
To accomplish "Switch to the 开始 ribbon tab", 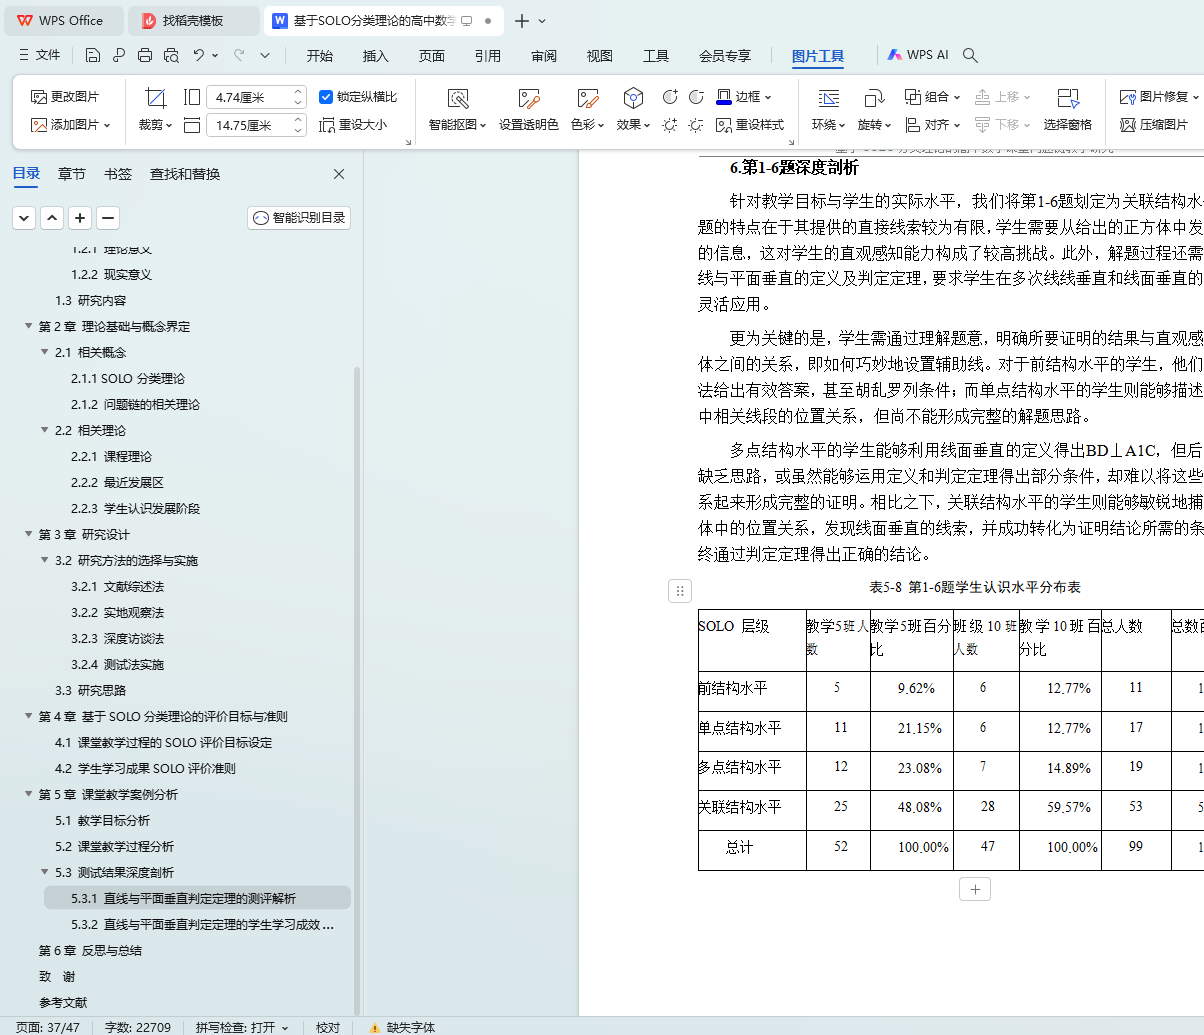I will point(320,56).
